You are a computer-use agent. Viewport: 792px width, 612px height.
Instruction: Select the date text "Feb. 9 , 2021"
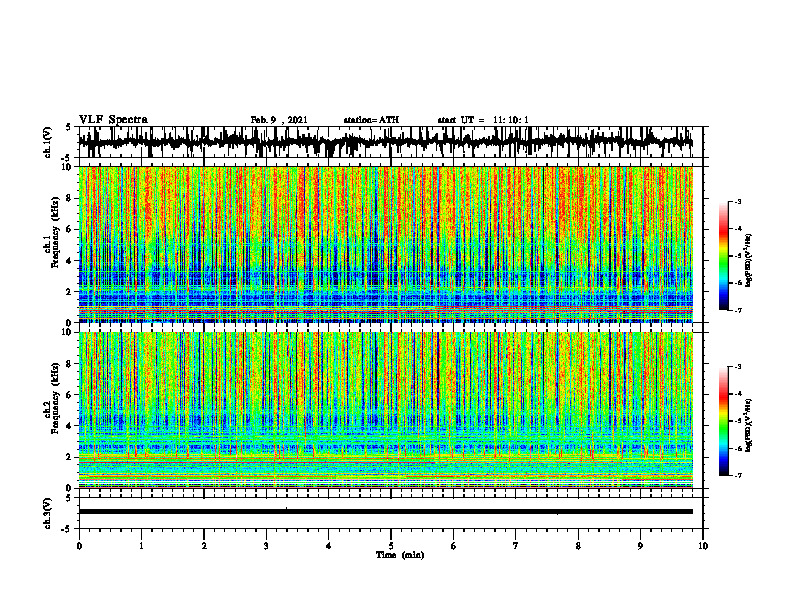279,120
